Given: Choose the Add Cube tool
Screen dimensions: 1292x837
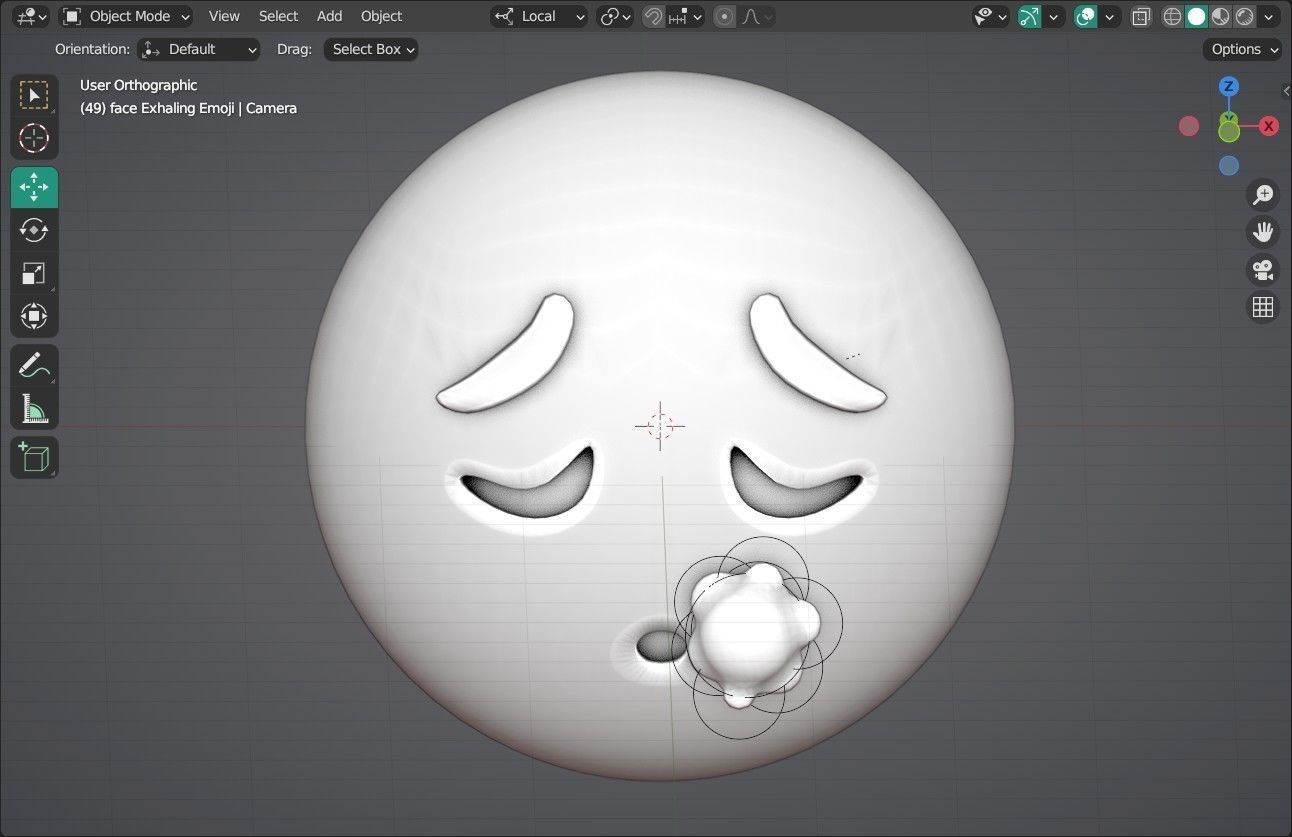Looking at the screenshot, I should [x=34, y=457].
